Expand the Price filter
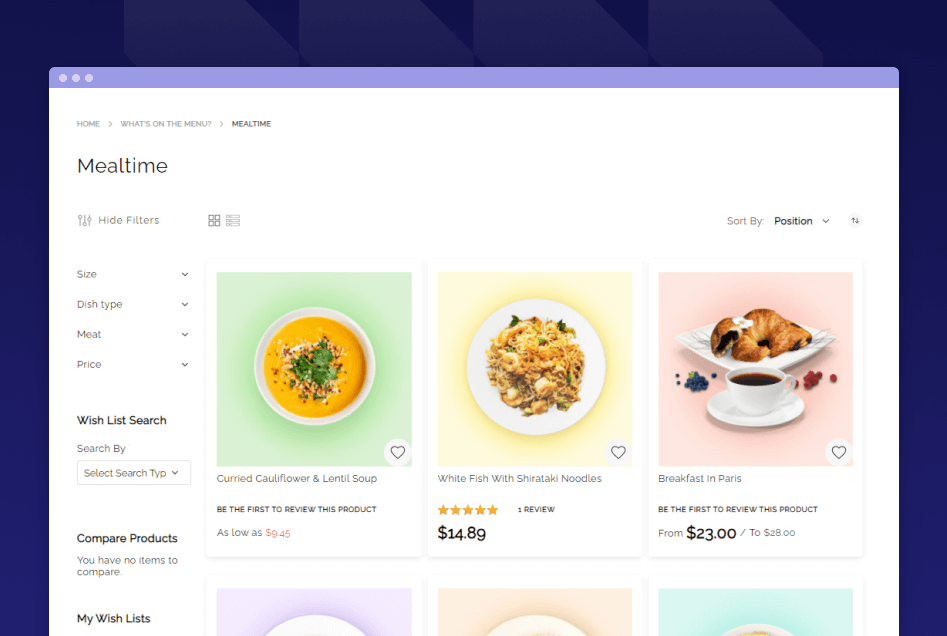 pyautogui.click(x=133, y=365)
